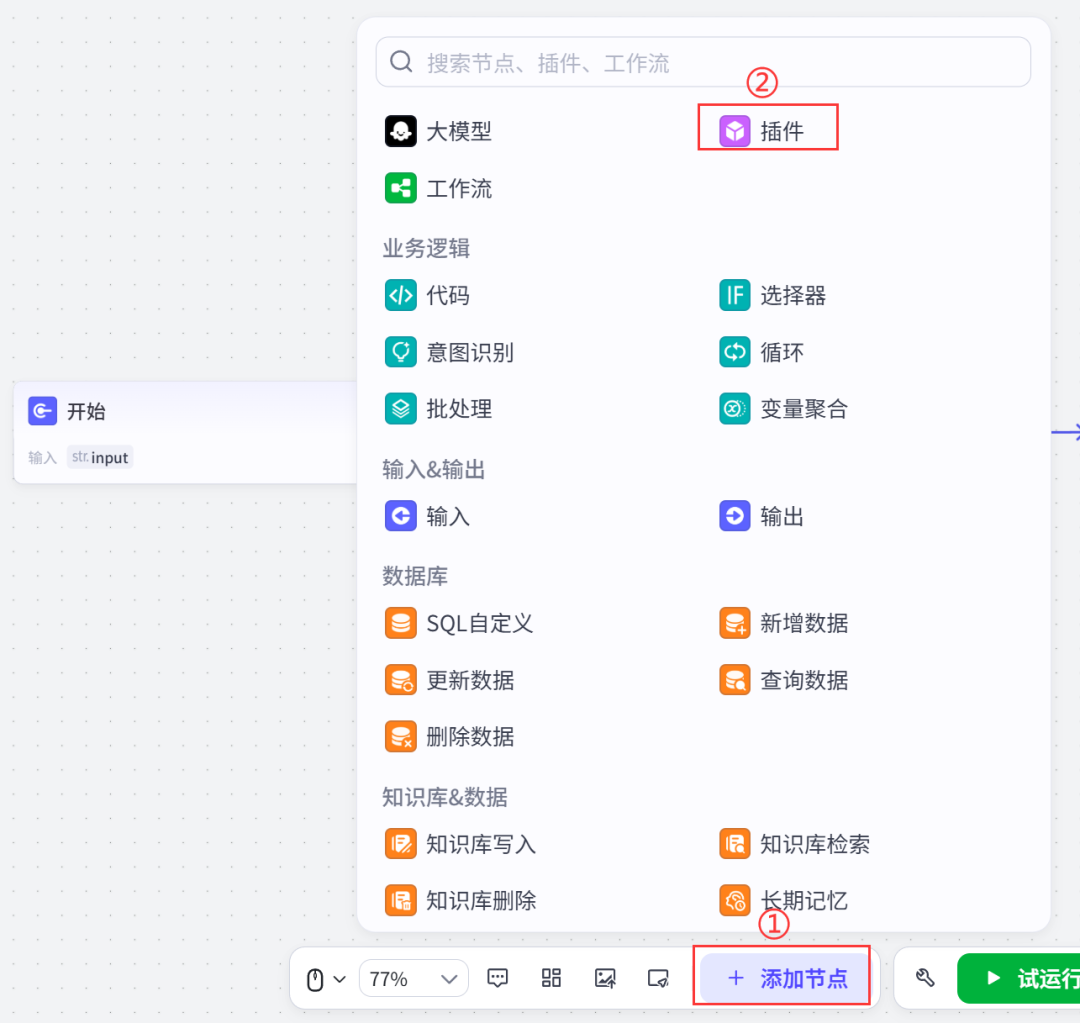Screen dimensions: 1080x1023
Task: Select the 选择器 menu entry label
Action: [x=793, y=296]
